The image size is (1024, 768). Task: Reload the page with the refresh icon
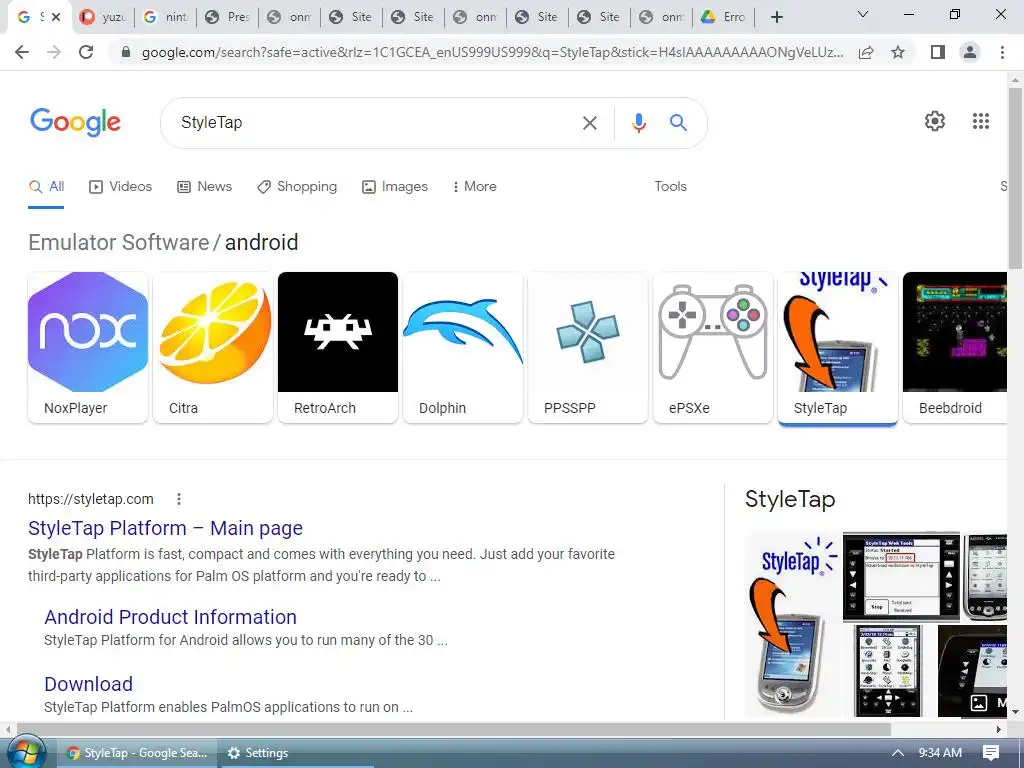coord(86,52)
